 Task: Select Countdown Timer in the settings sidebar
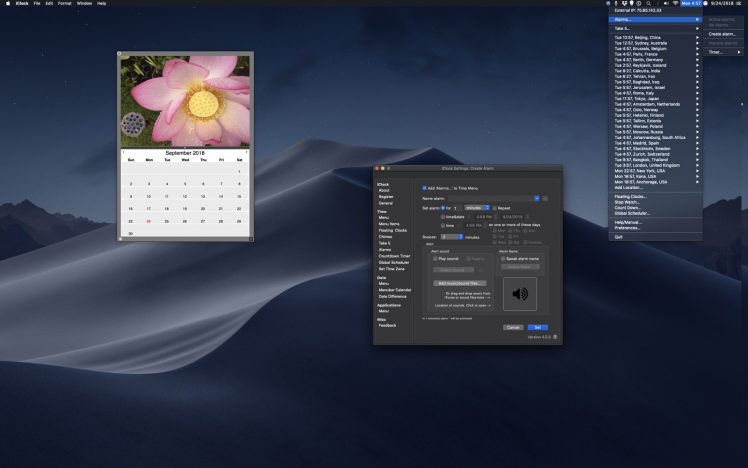point(392,255)
